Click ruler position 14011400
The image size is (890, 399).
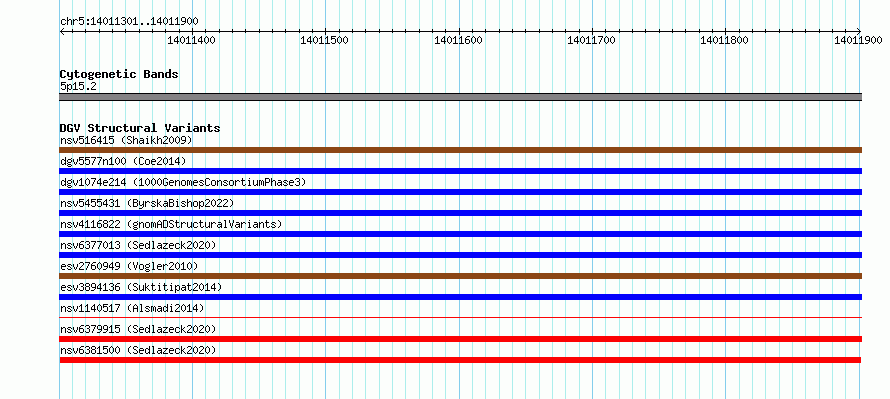pyautogui.click(x=191, y=40)
